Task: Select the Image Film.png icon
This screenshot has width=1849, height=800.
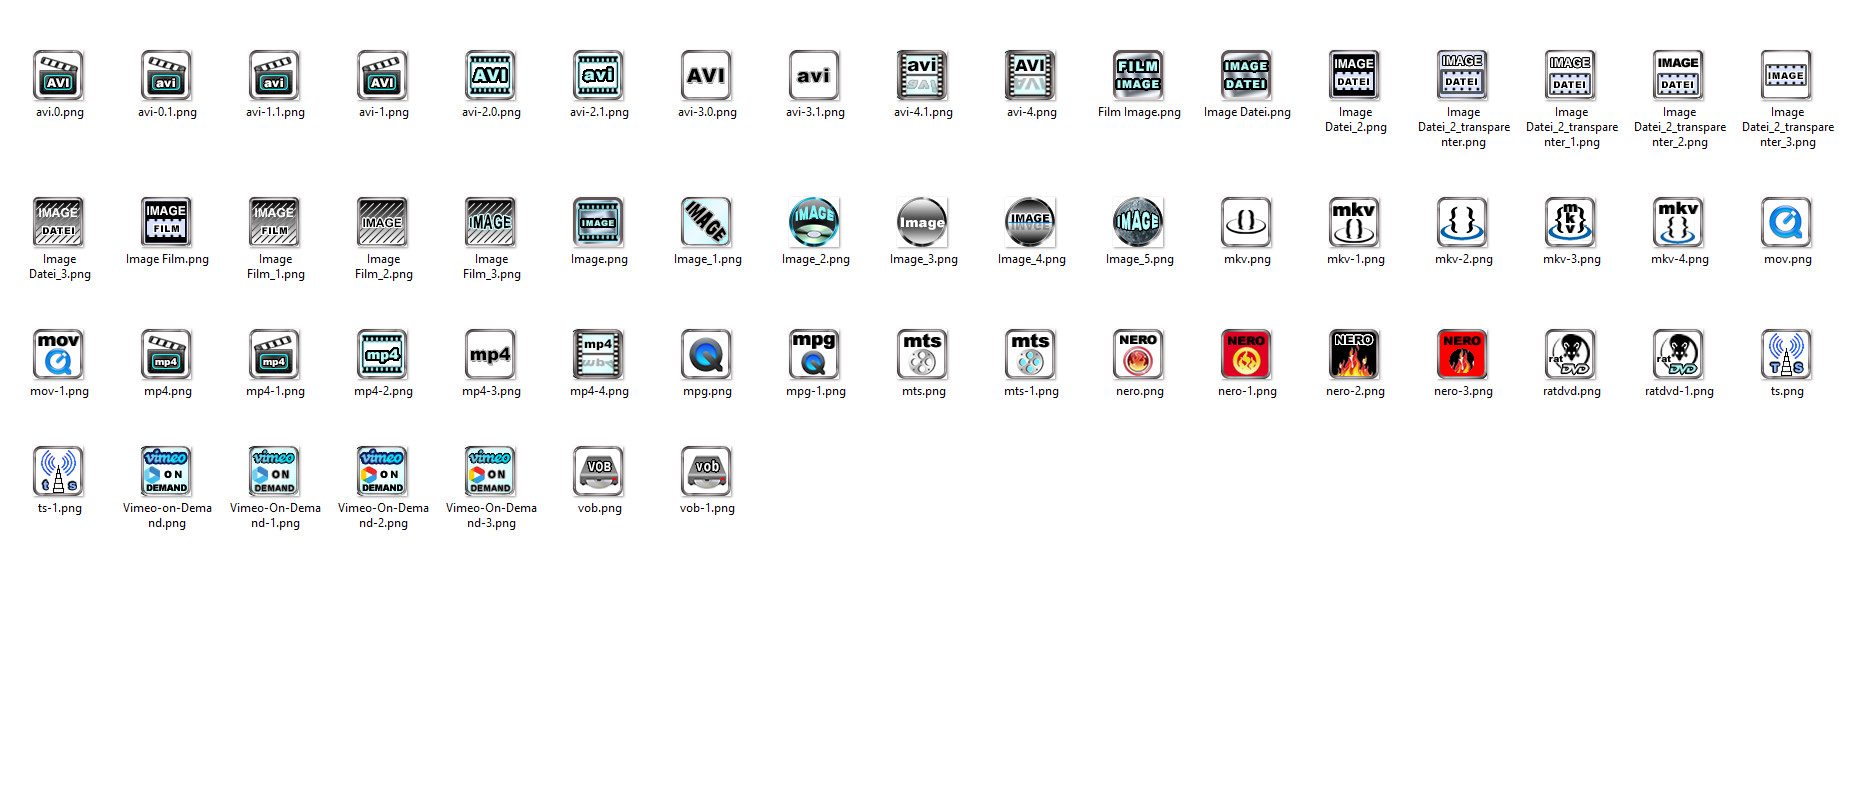Action: click(167, 222)
